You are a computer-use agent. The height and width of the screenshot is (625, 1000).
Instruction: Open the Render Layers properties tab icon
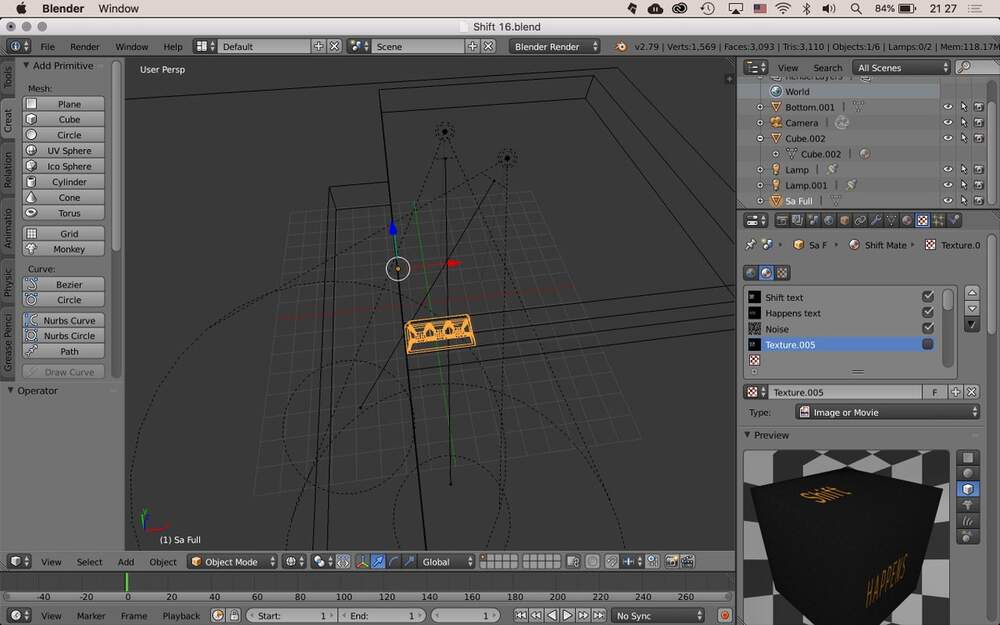797,221
